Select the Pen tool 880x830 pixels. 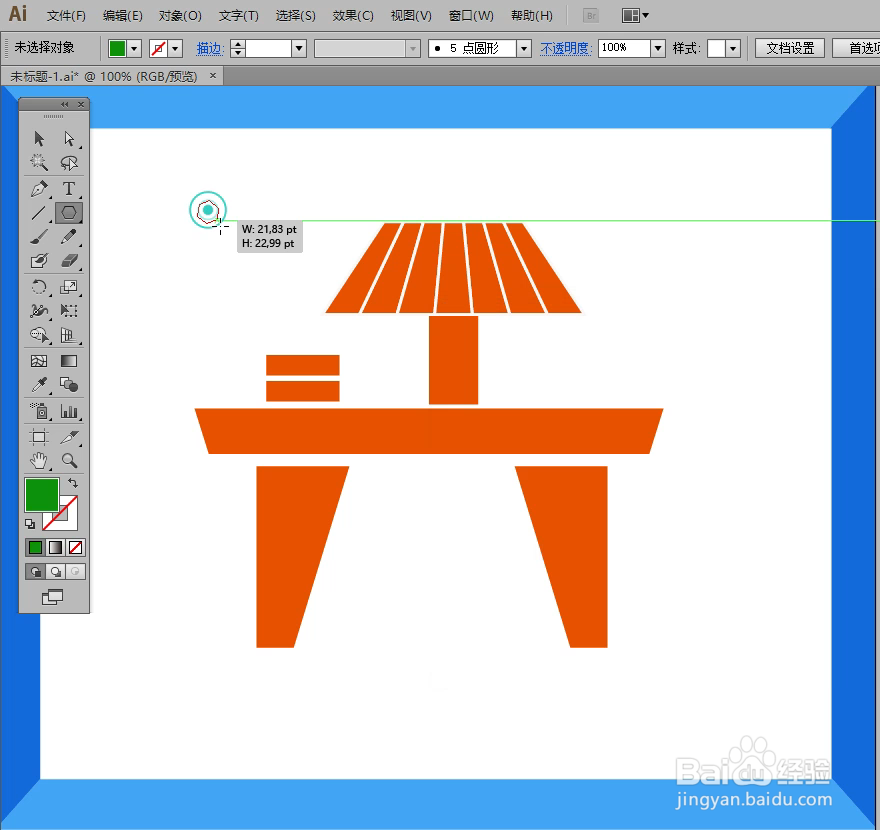point(38,188)
